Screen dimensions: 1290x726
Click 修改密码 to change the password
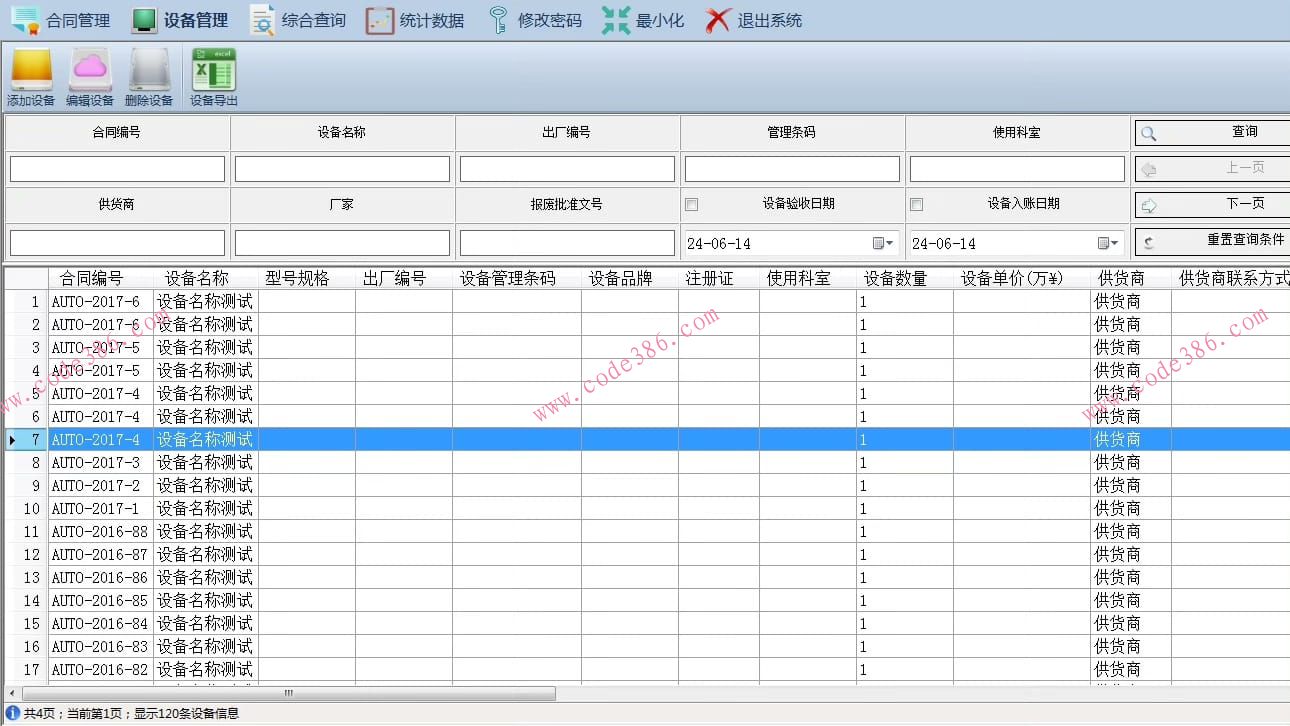pos(534,20)
